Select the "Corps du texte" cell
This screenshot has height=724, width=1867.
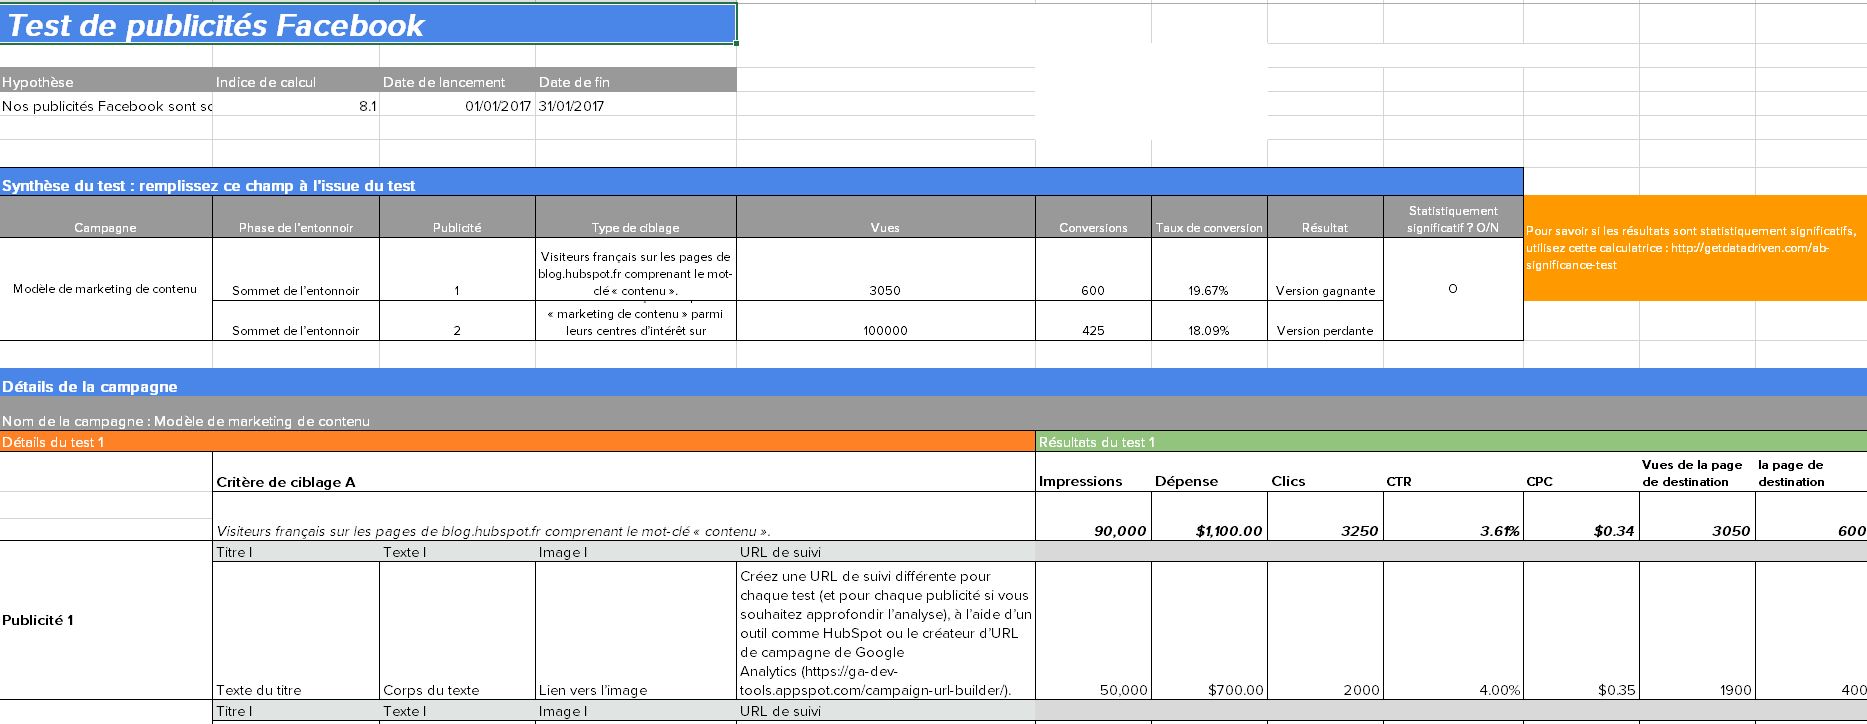click(x=458, y=631)
